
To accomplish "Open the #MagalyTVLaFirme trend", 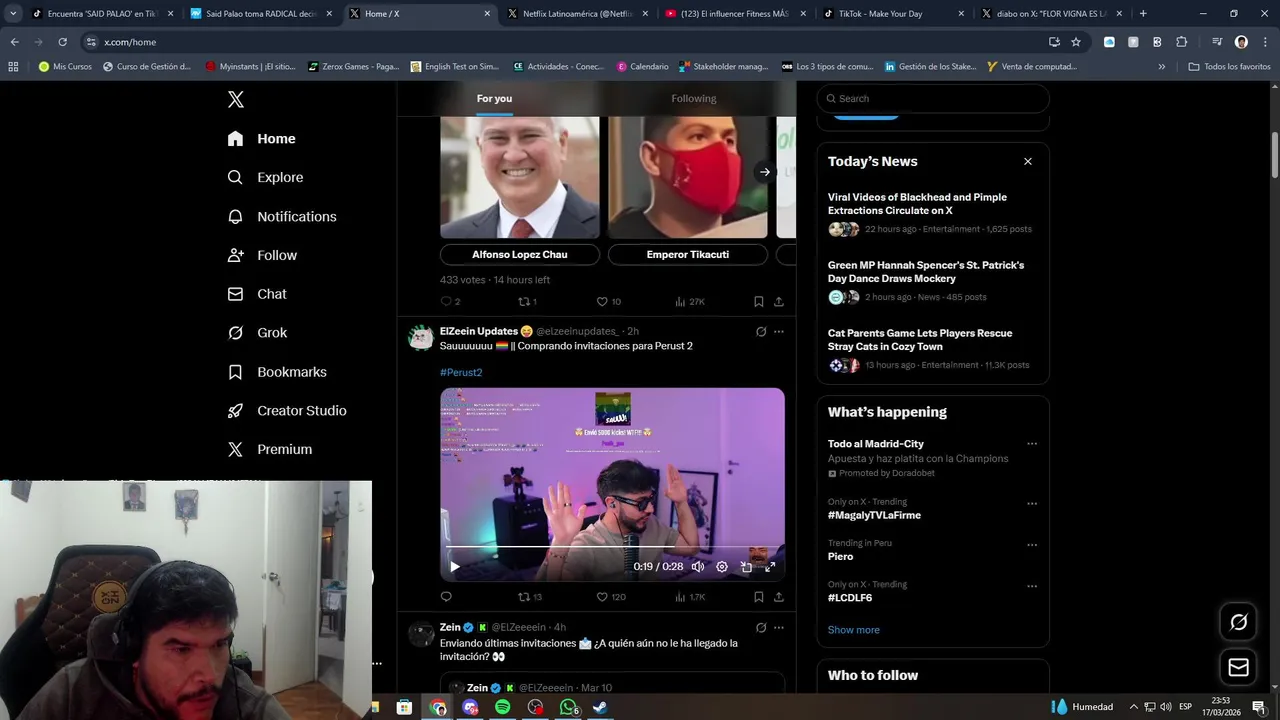I will click(x=874, y=515).
